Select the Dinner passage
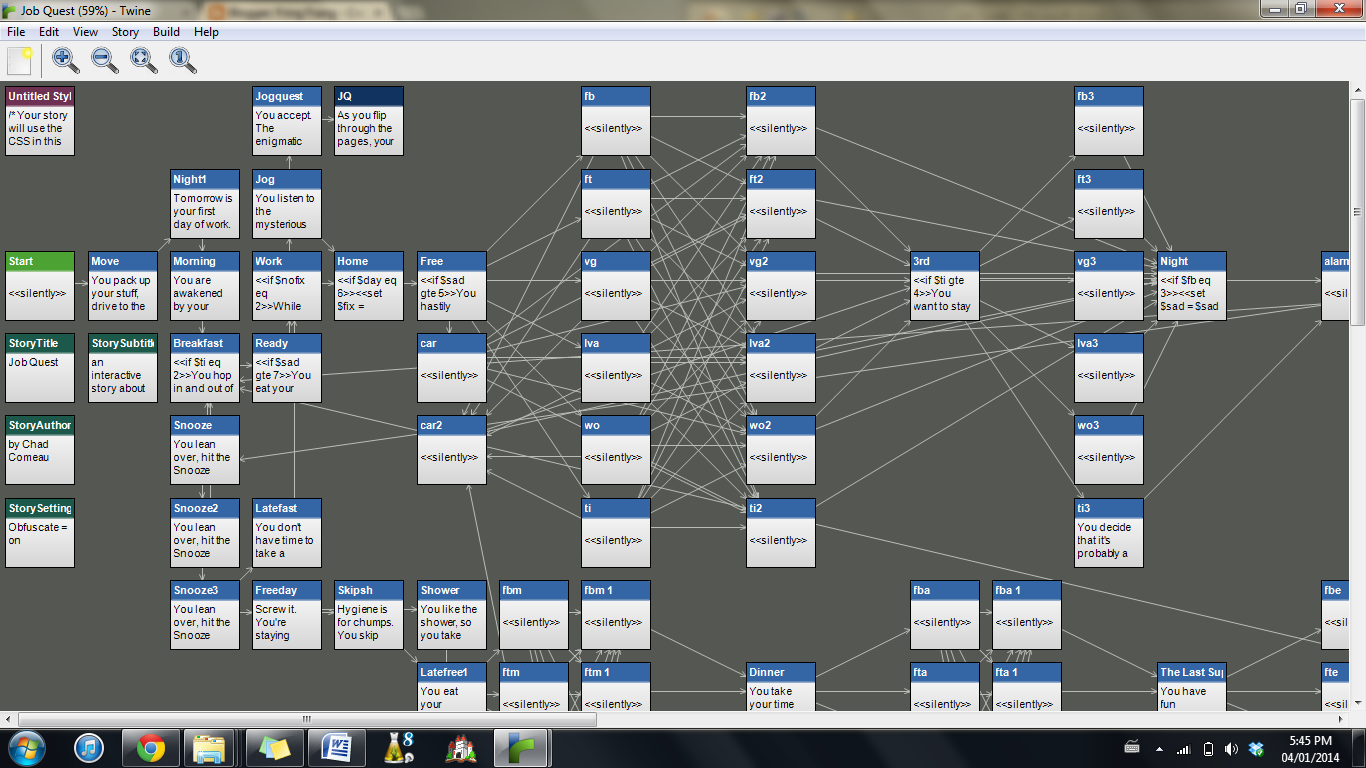1366x768 pixels. (781, 687)
